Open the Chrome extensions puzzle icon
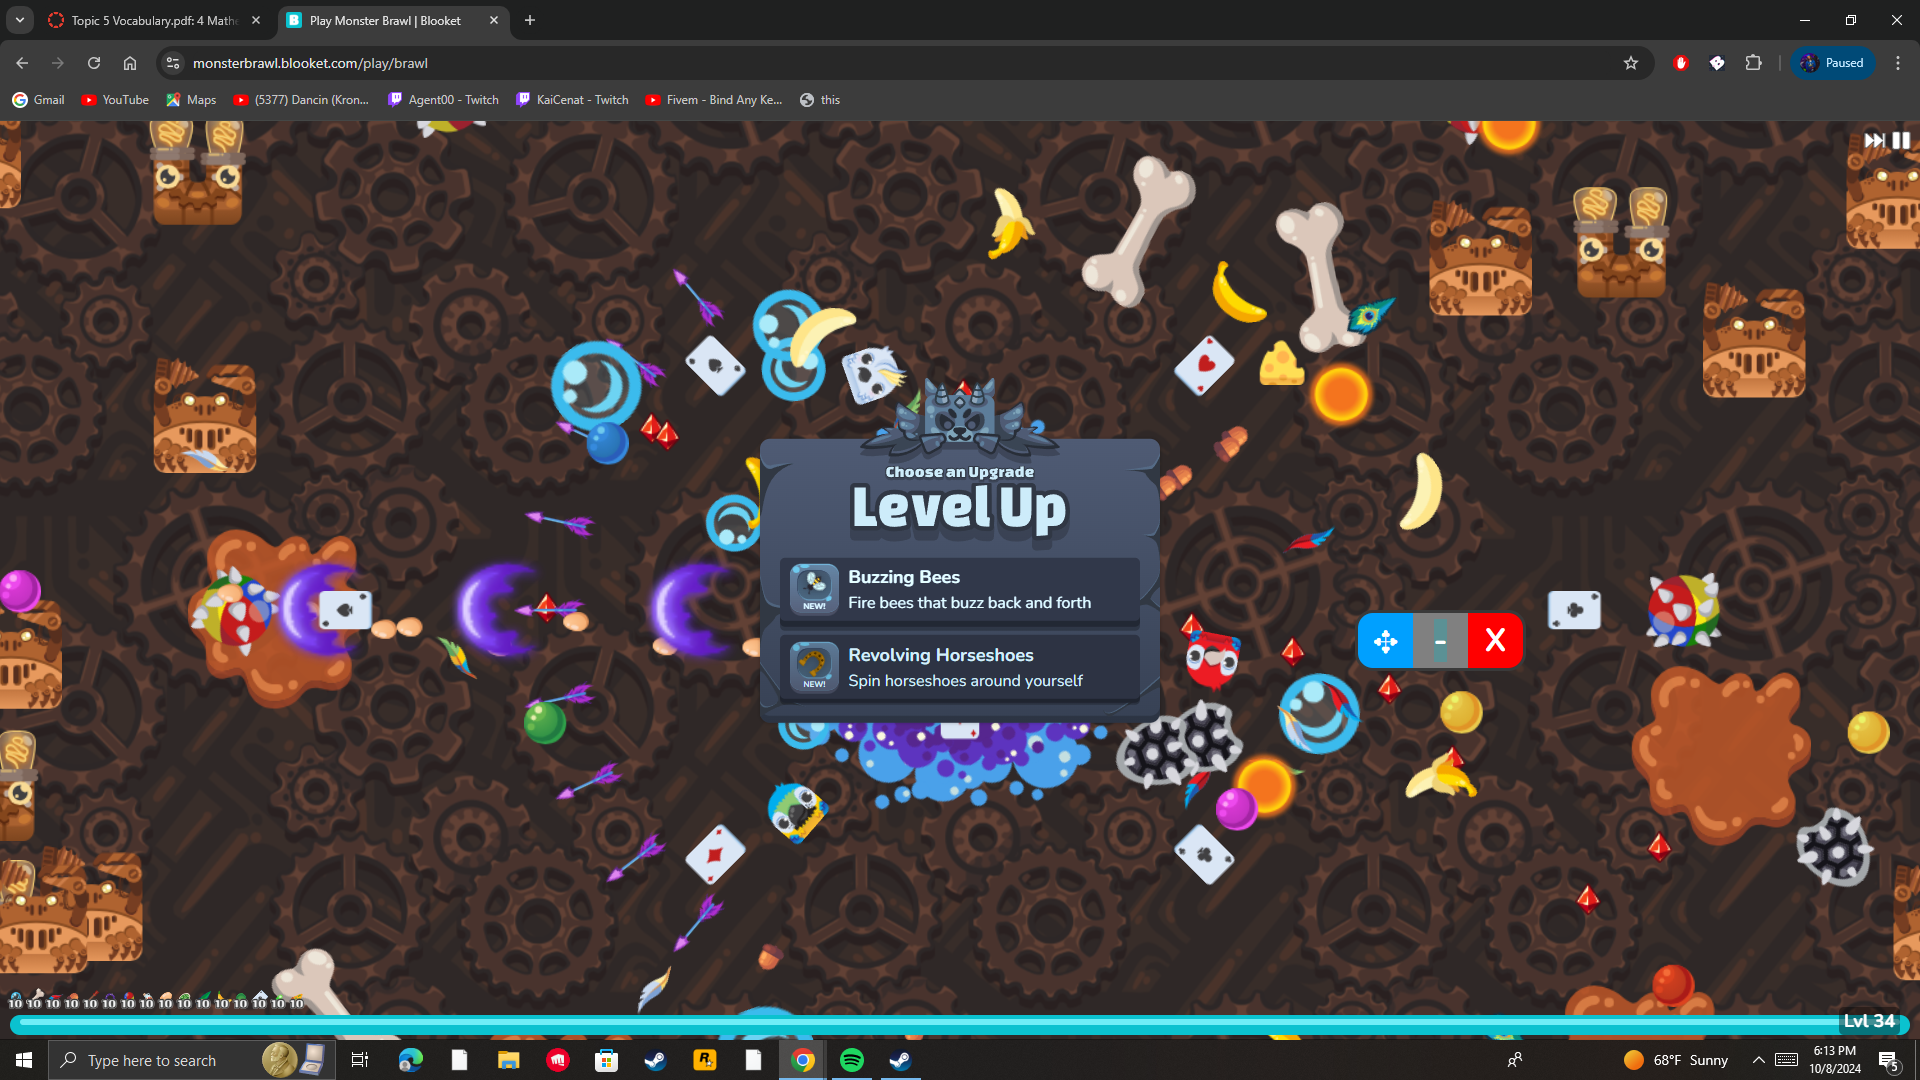Viewport: 1920px width, 1080px height. 1753,63
